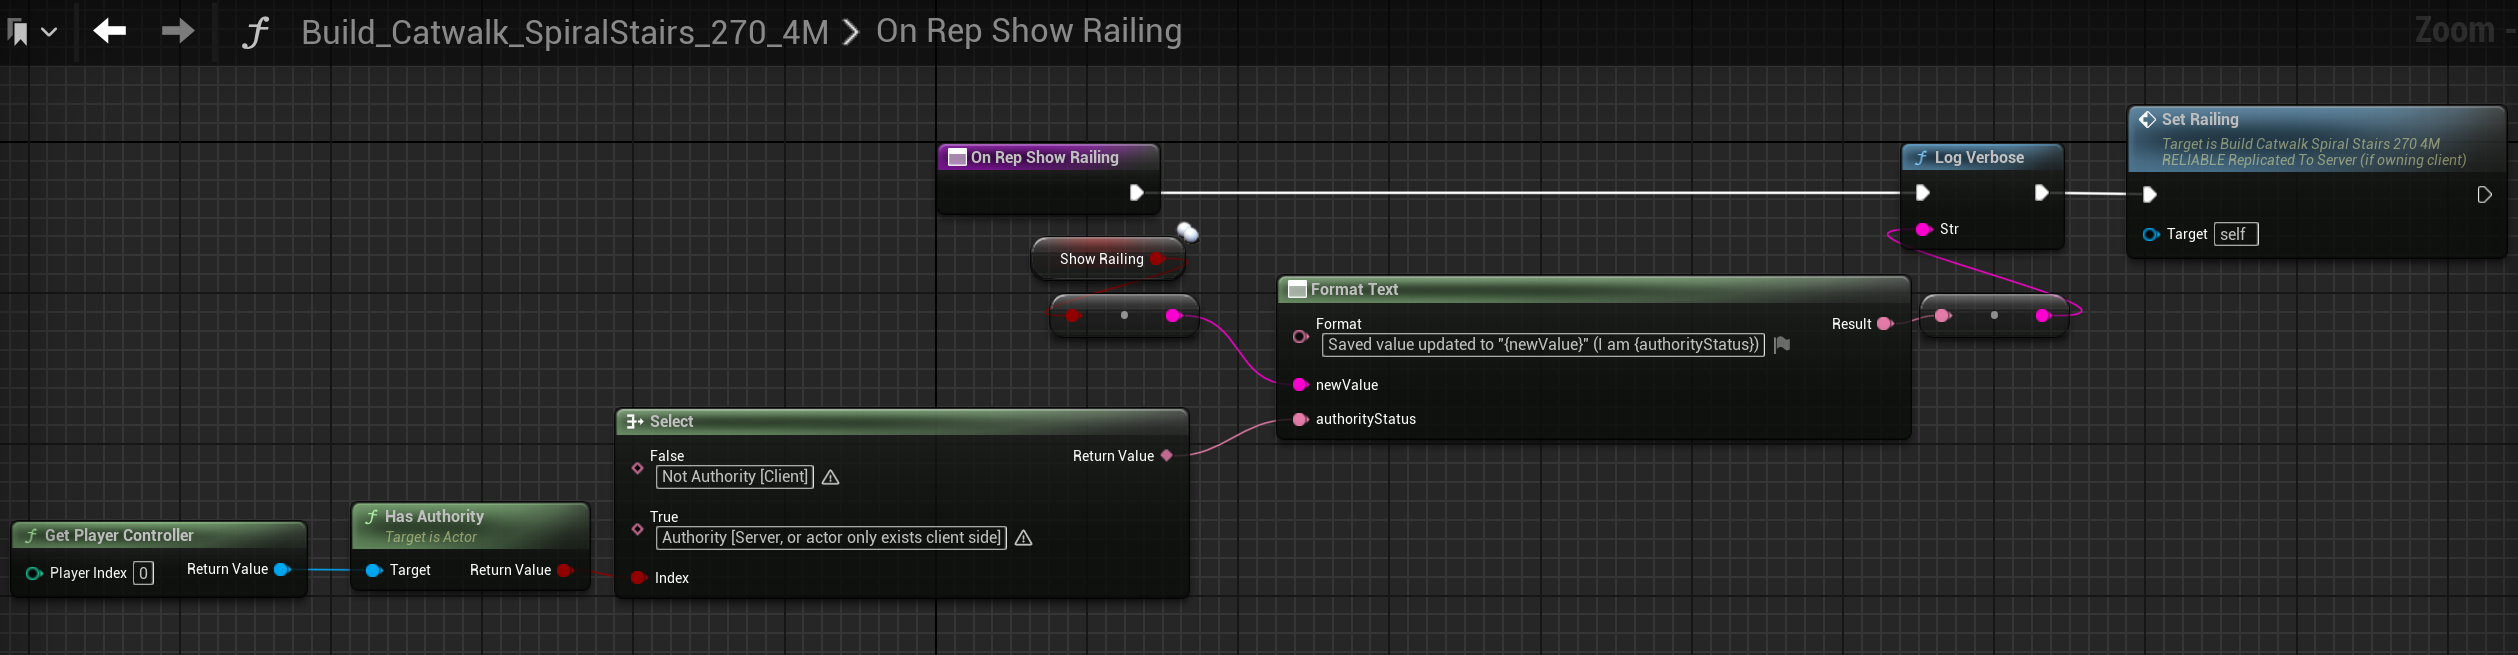Click the self value on Set Railing Target

tap(2236, 234)
